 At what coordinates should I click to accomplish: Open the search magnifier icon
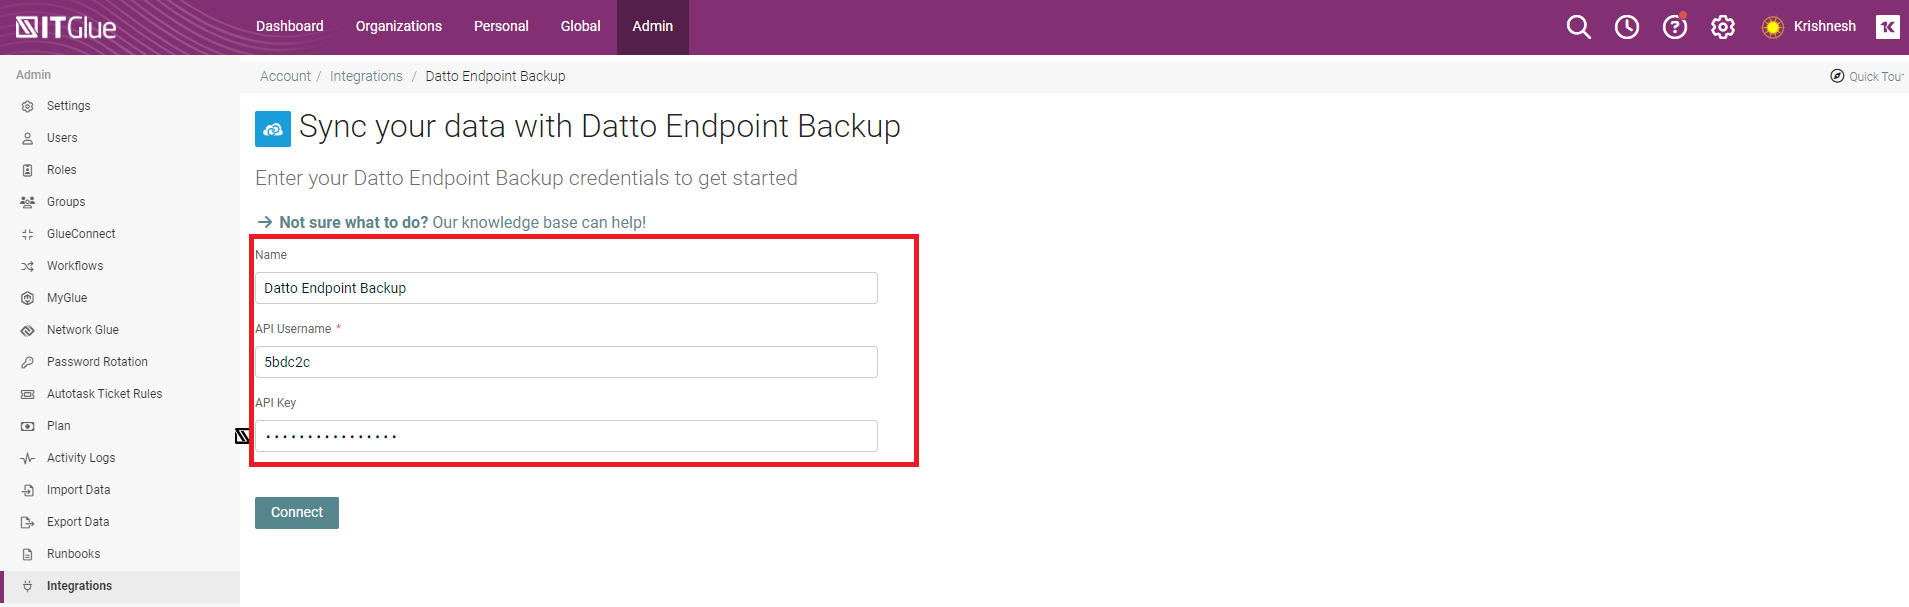click(1578, 27)
